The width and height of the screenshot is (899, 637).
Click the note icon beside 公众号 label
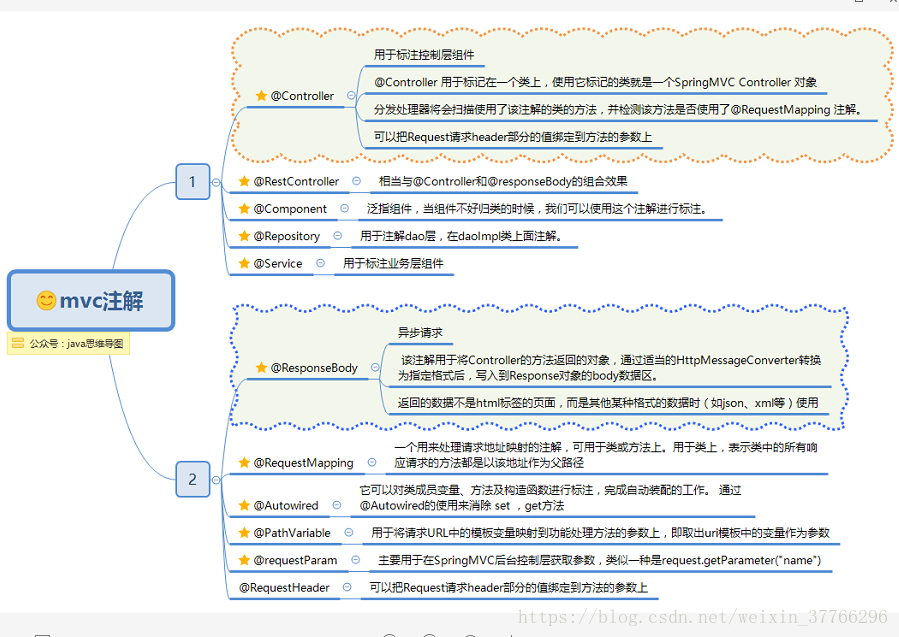click(x=18, y=343)
